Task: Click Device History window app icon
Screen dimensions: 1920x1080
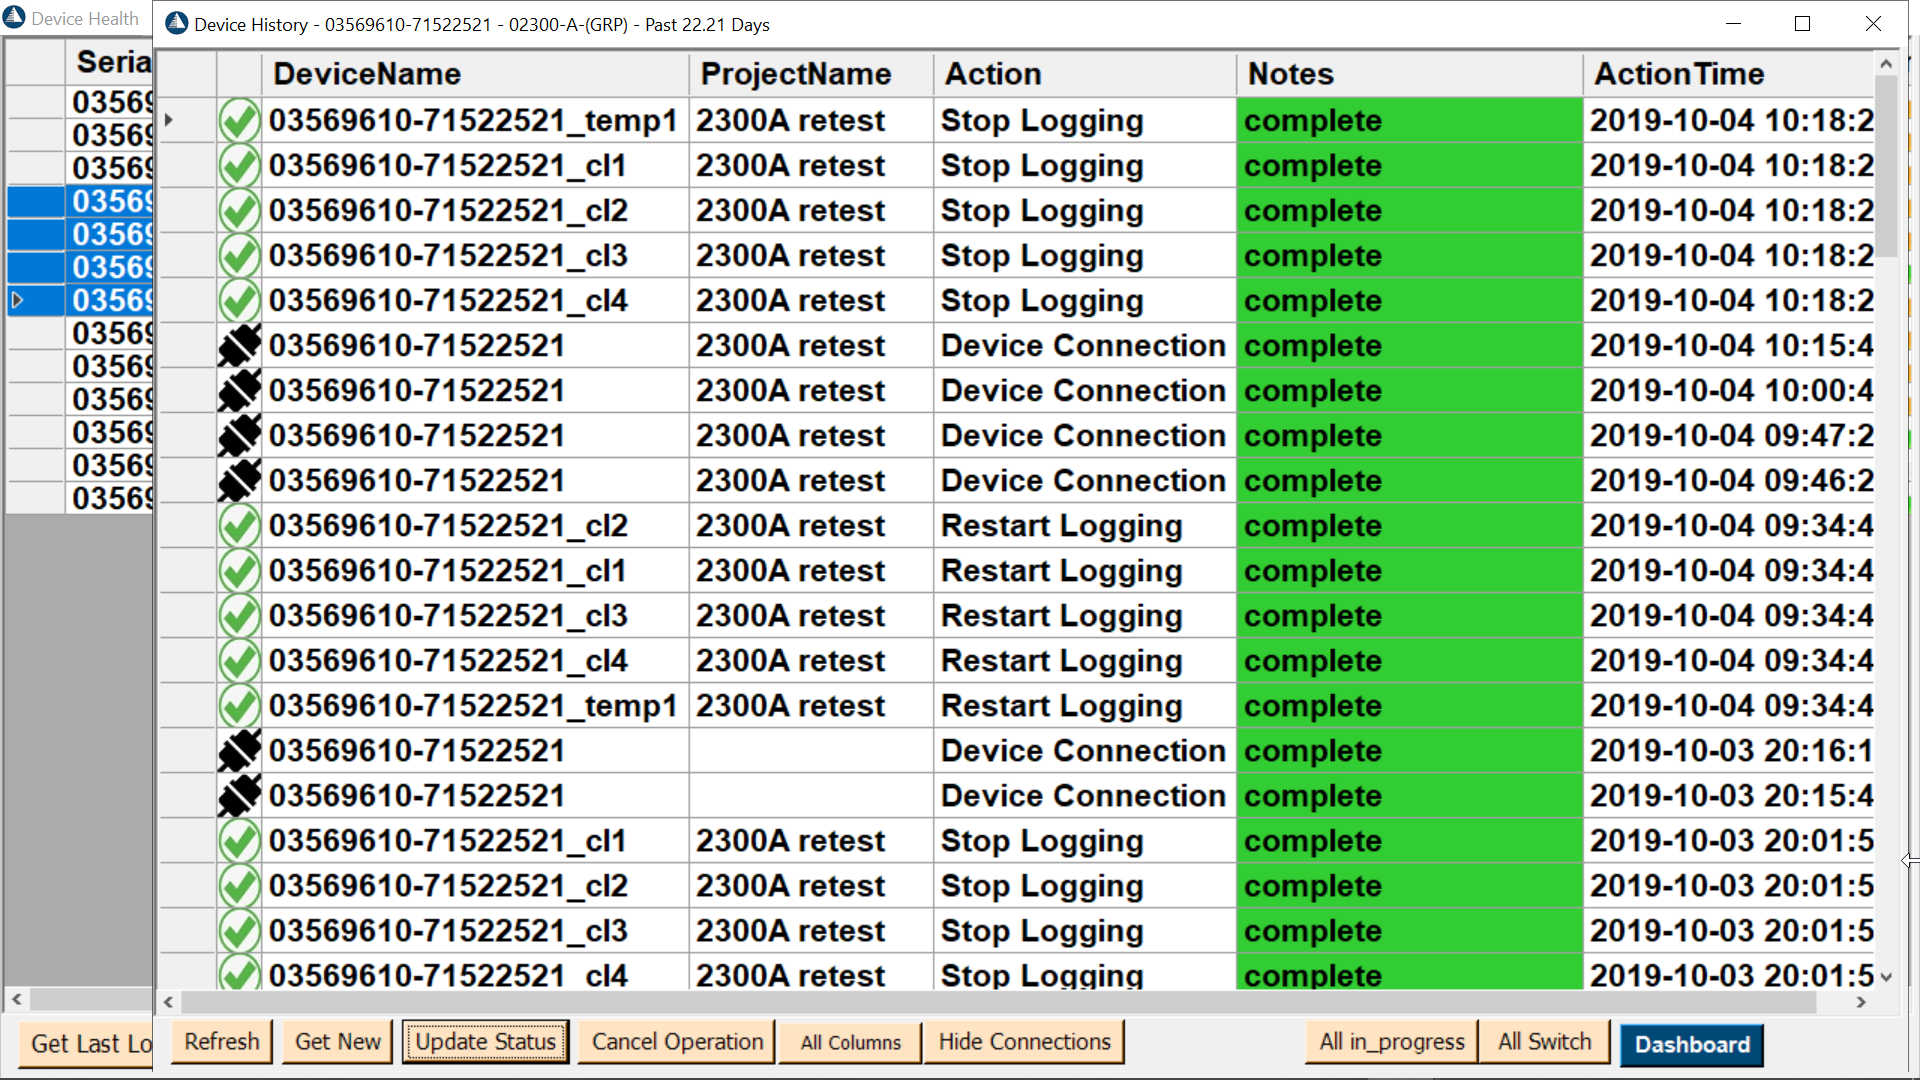Action: point(177,24)
